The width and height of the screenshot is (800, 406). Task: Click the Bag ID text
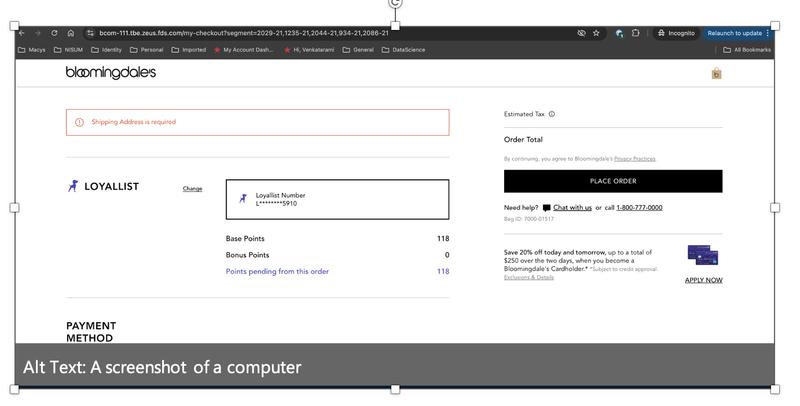pos(529,219)
